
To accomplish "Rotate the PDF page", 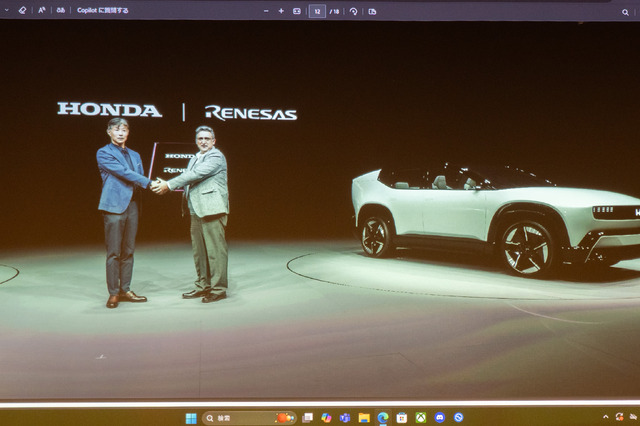I will [x=353, y=11].
